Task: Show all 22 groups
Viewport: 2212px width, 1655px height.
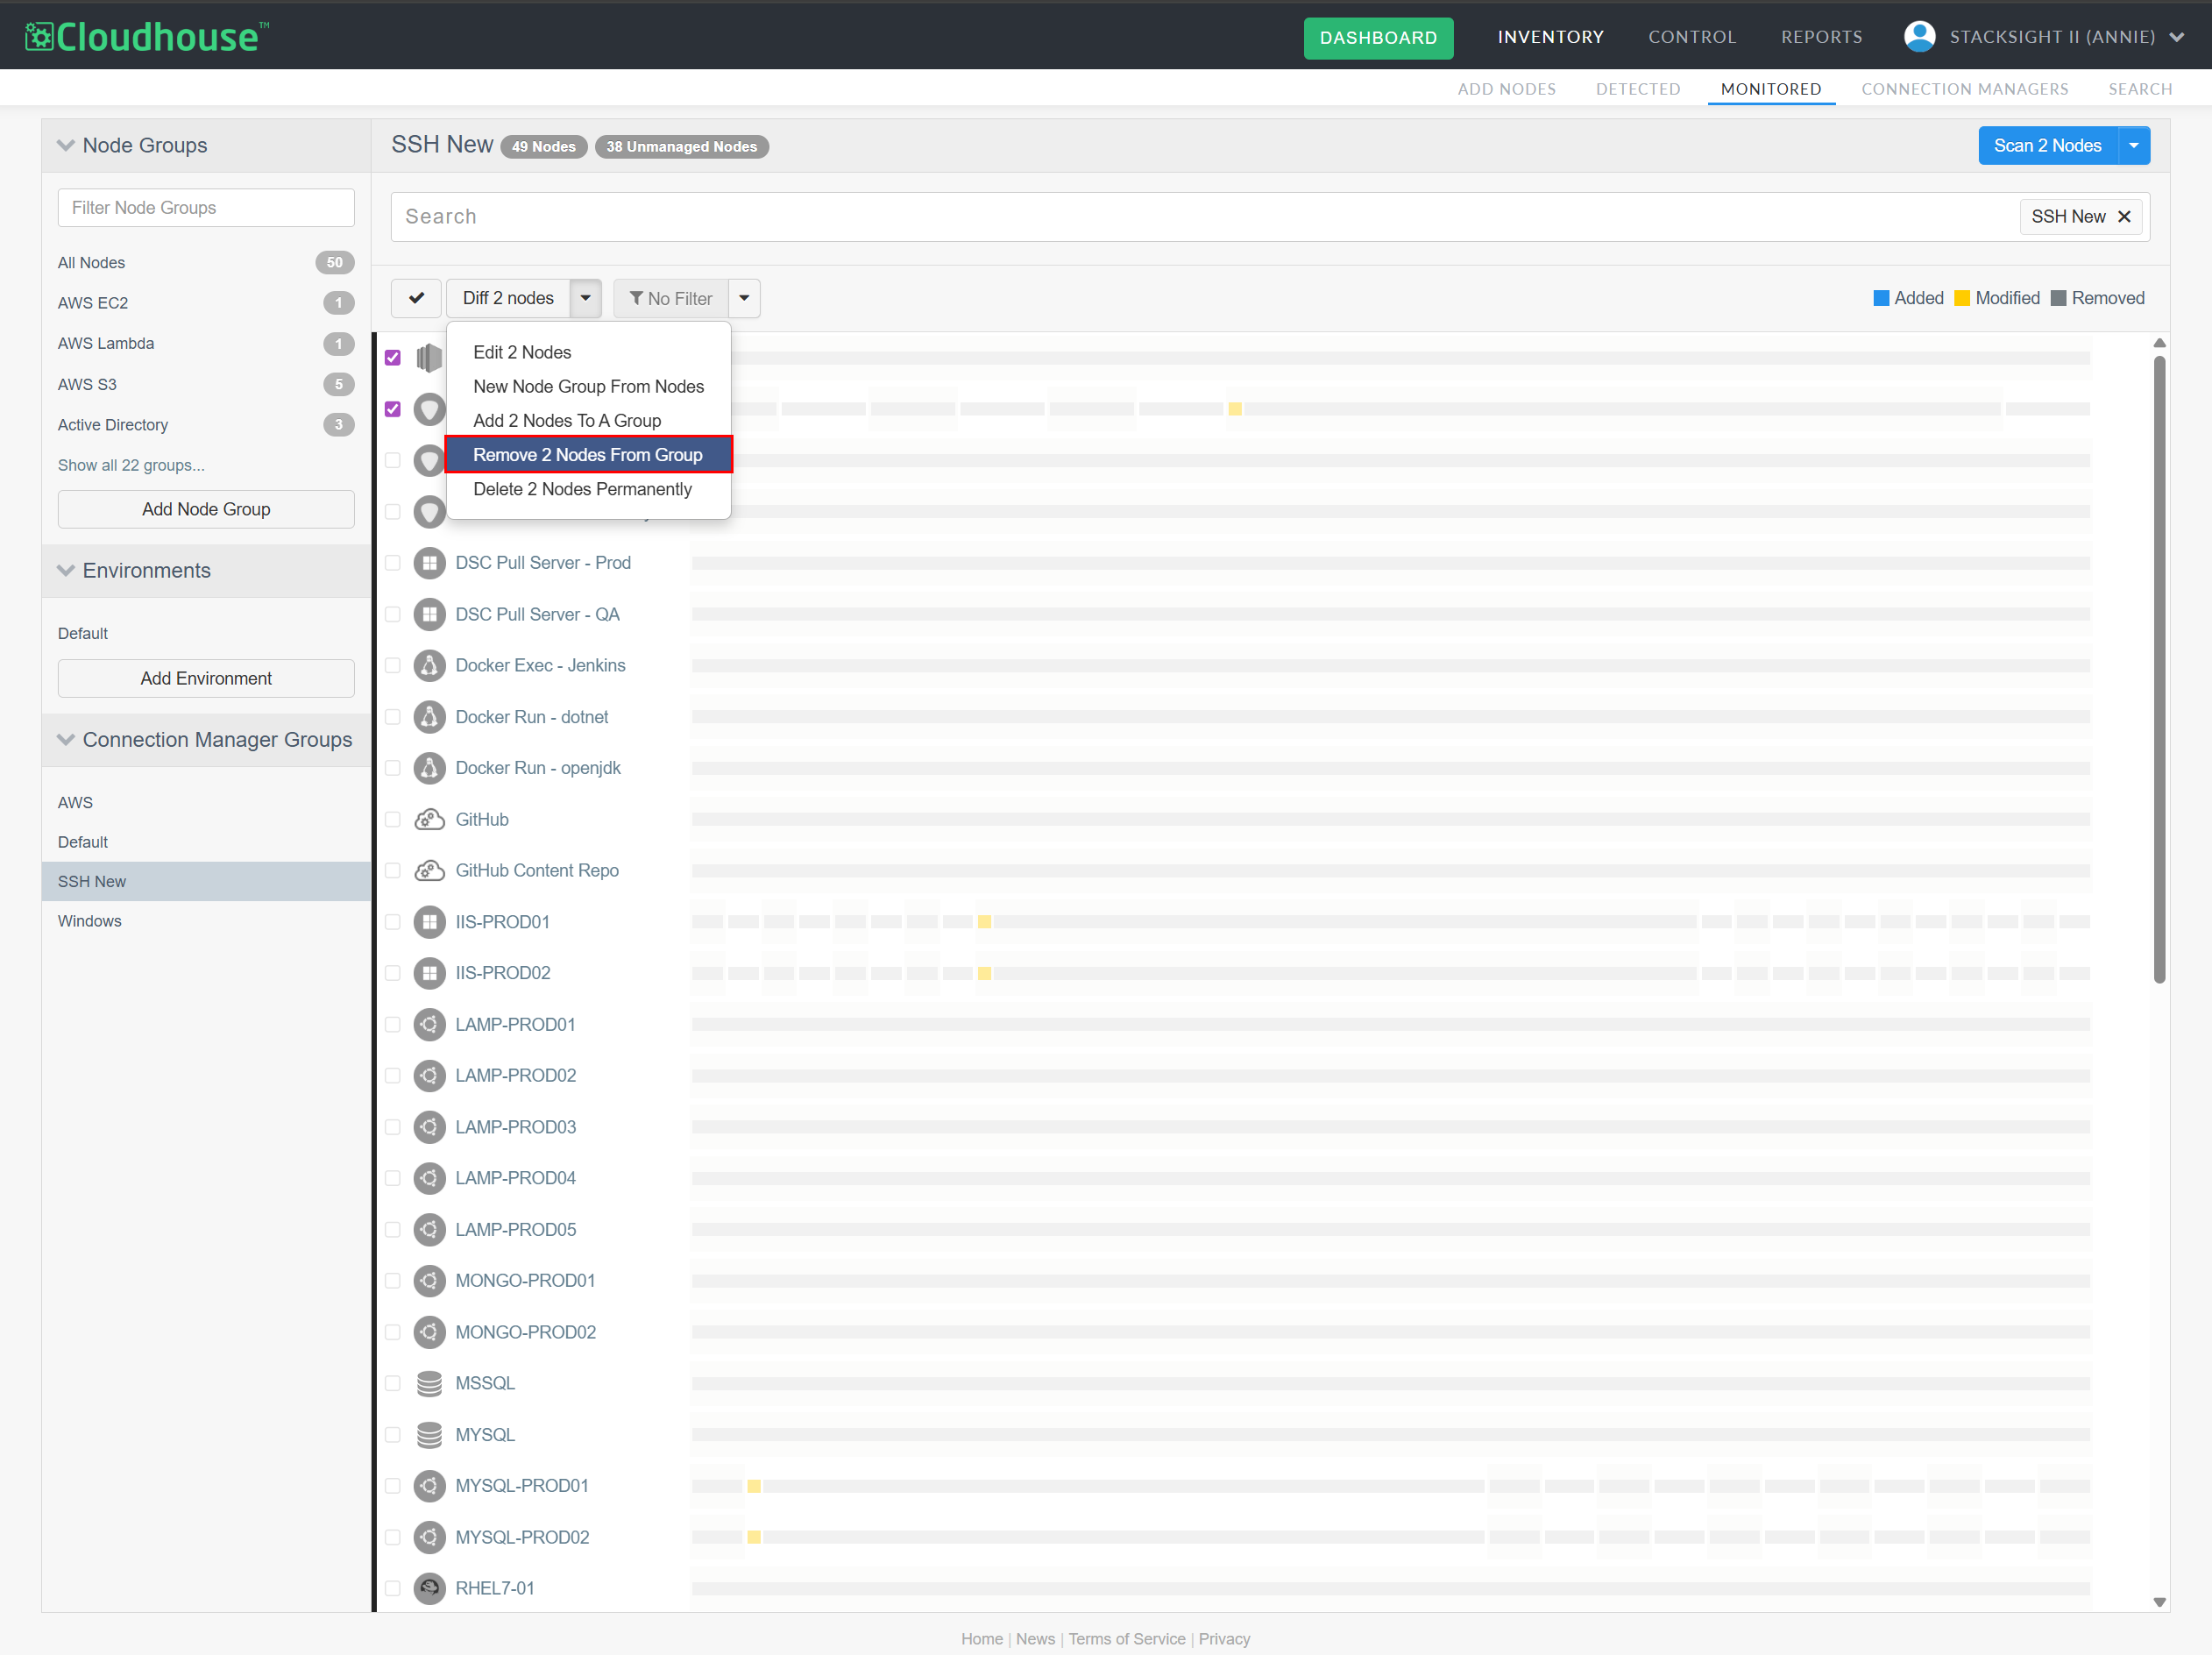Action: point(131,465)
